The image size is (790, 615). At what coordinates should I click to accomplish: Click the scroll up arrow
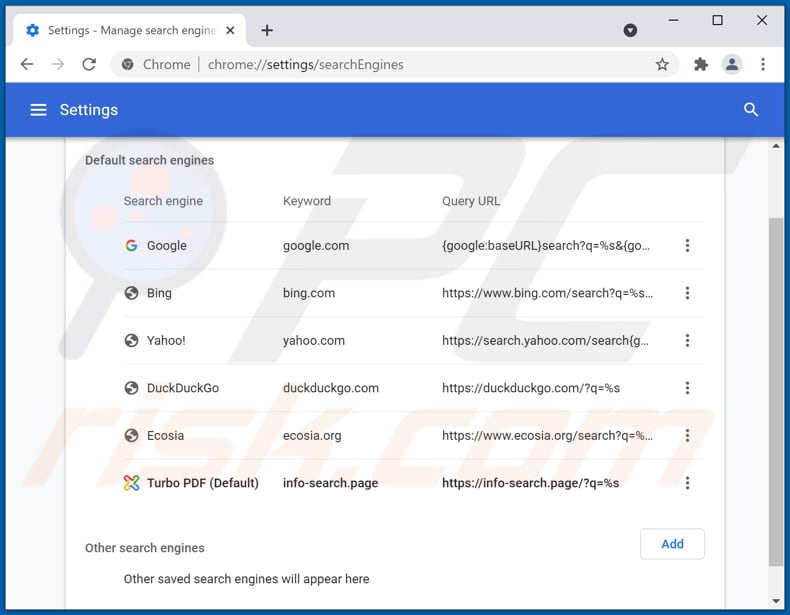point(776,146)
